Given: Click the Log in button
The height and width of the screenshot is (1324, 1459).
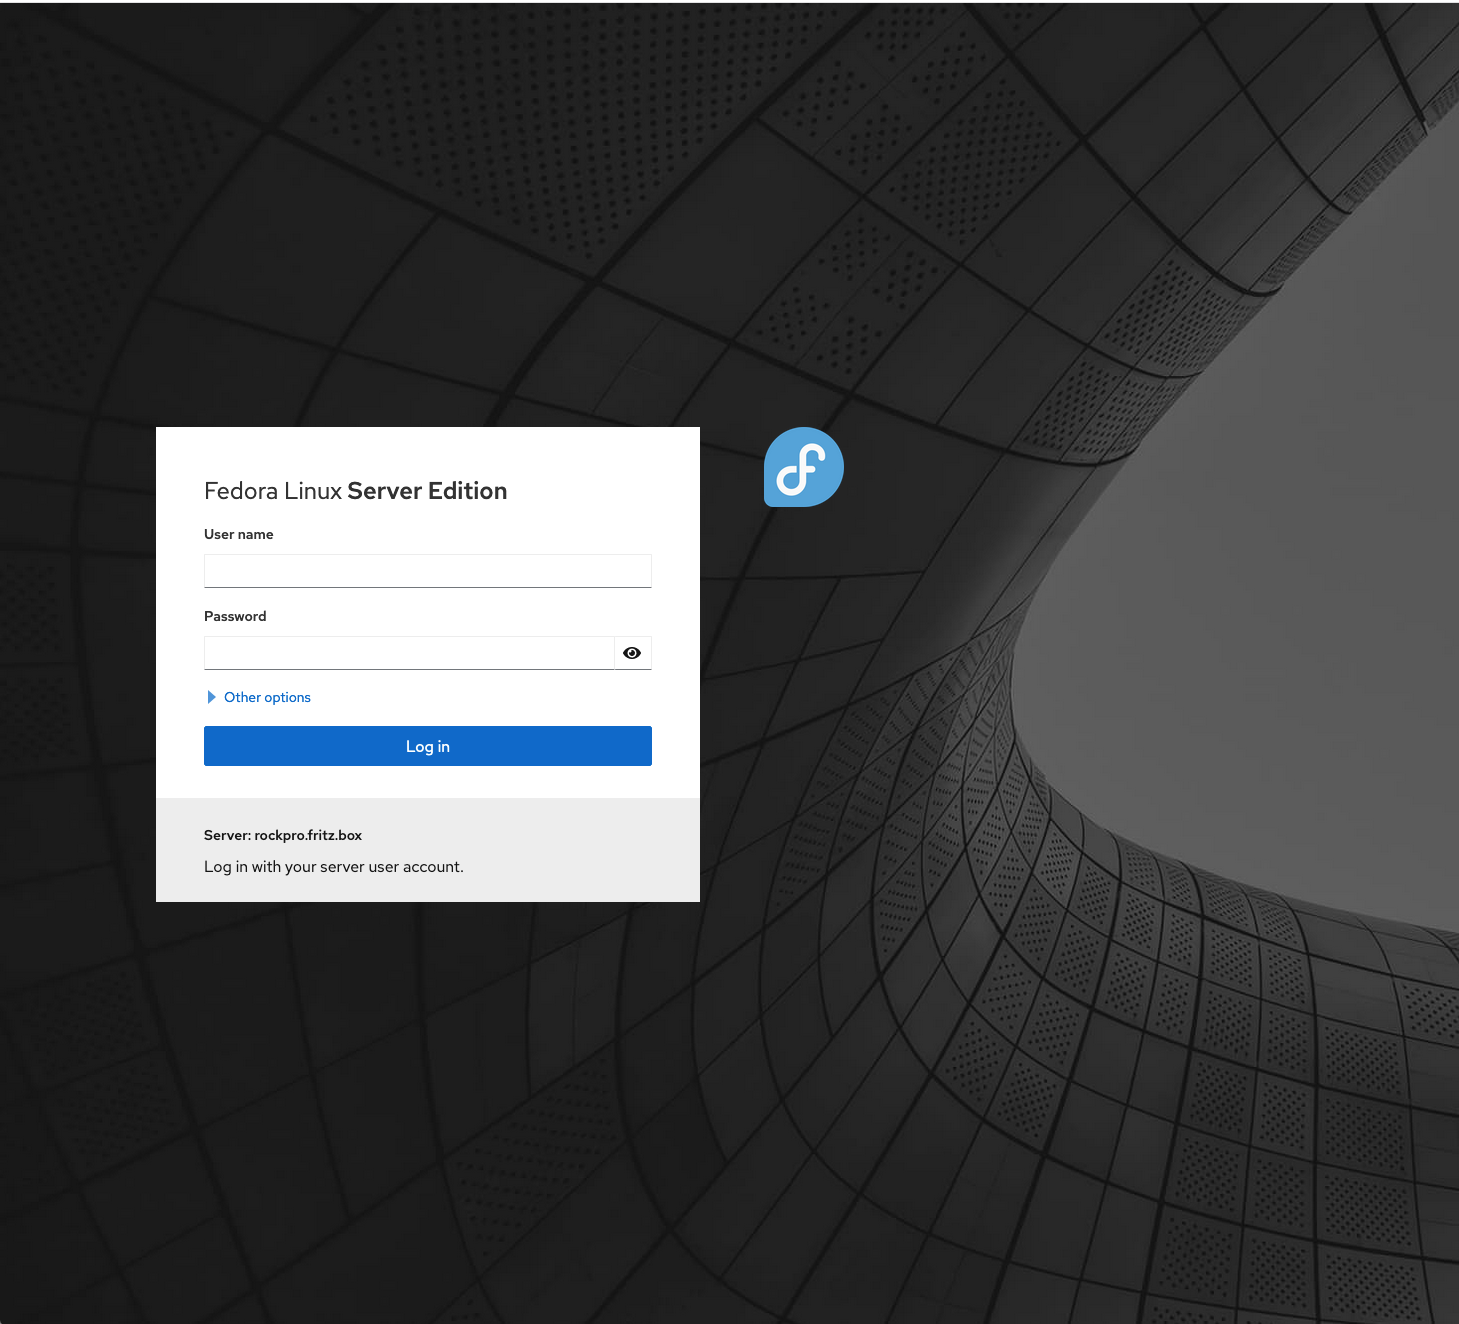Looking at the screenshot, I should [428, 746].
